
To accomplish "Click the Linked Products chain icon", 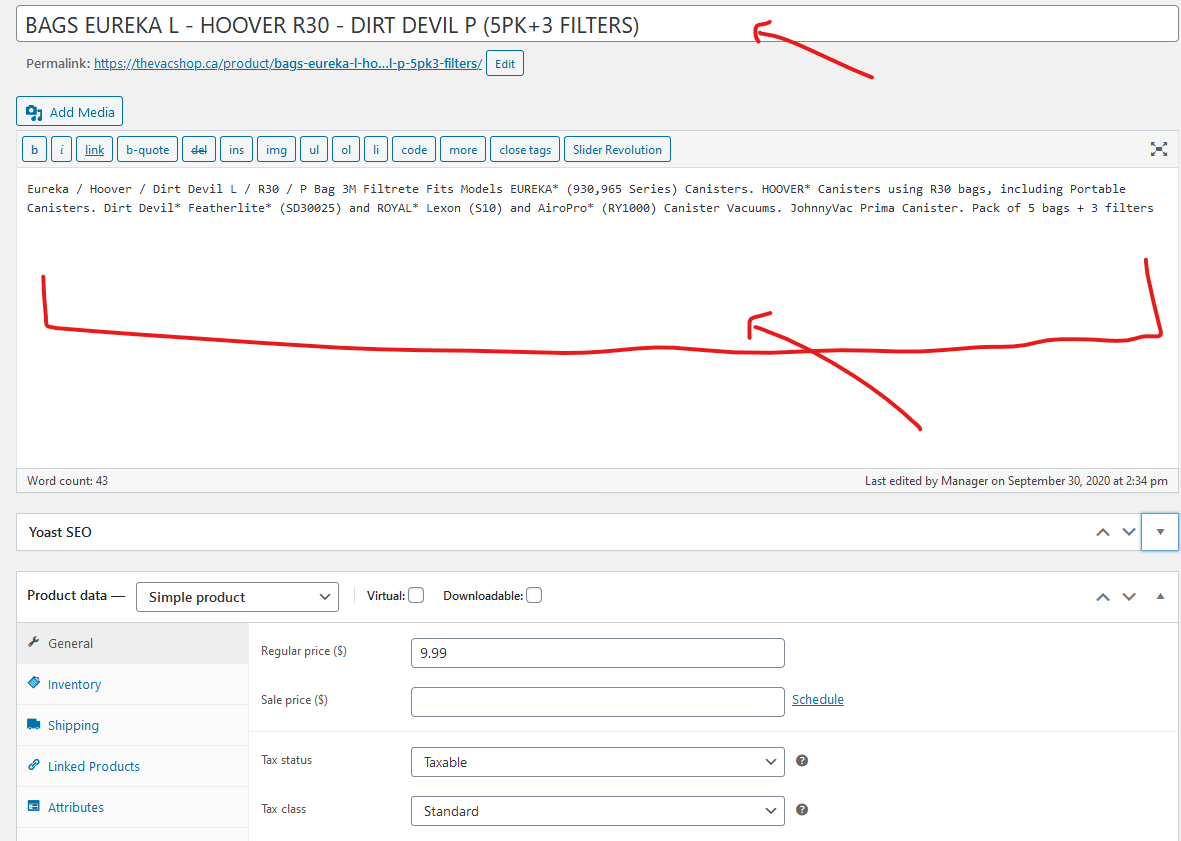I will click(34, 765).
